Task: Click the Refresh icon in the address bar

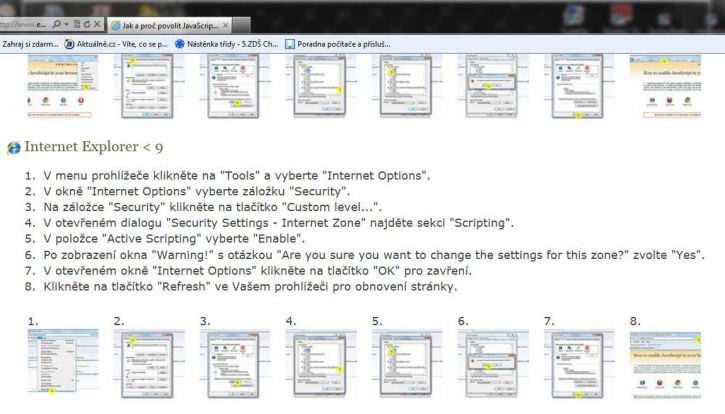Action: (x=86, y=24)
